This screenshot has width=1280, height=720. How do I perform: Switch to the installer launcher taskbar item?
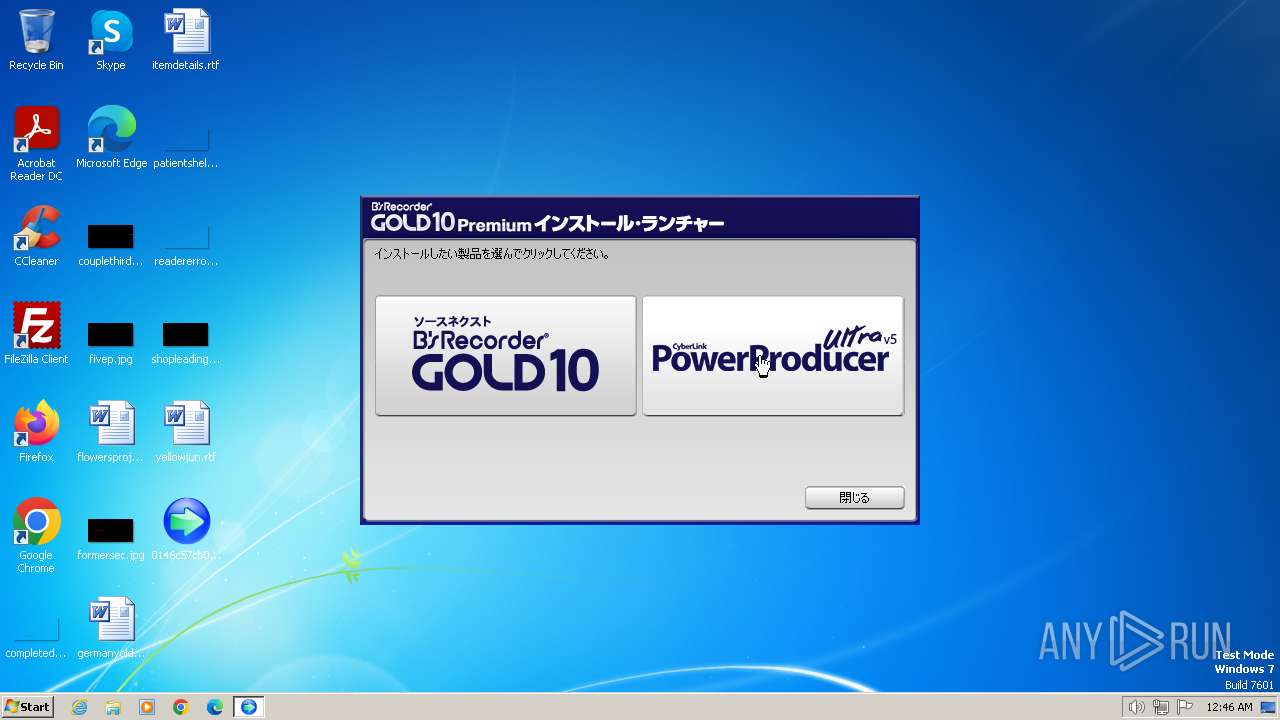(249, 707)
